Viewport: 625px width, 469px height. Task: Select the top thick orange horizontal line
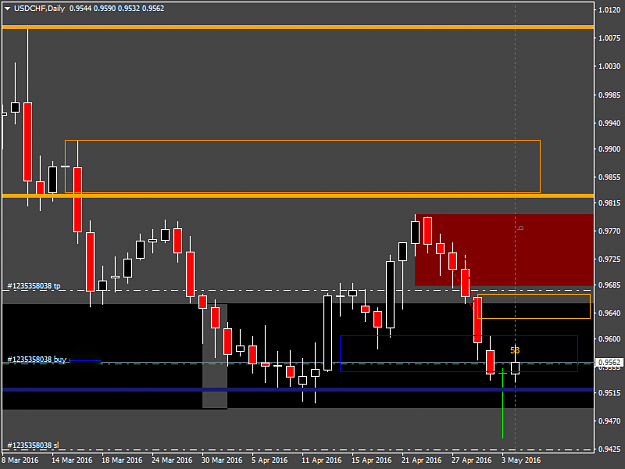tap(298, 27)
